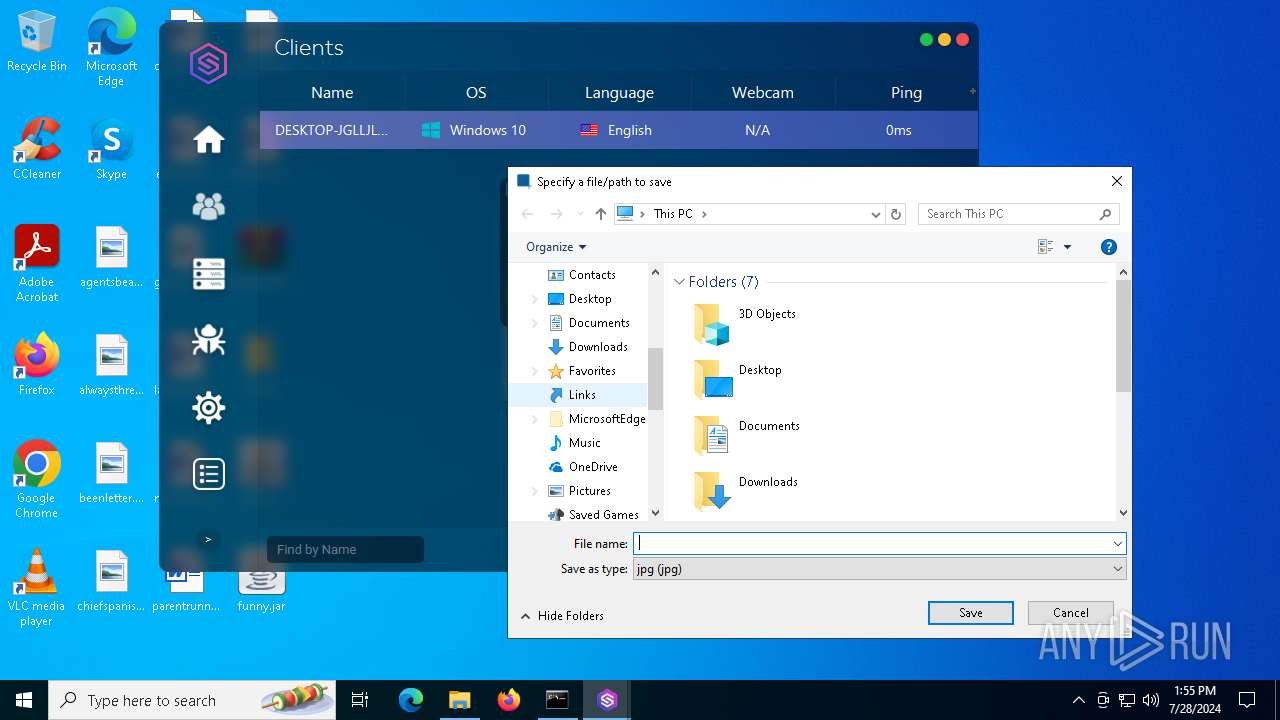Click the Cancel button

1071,613
